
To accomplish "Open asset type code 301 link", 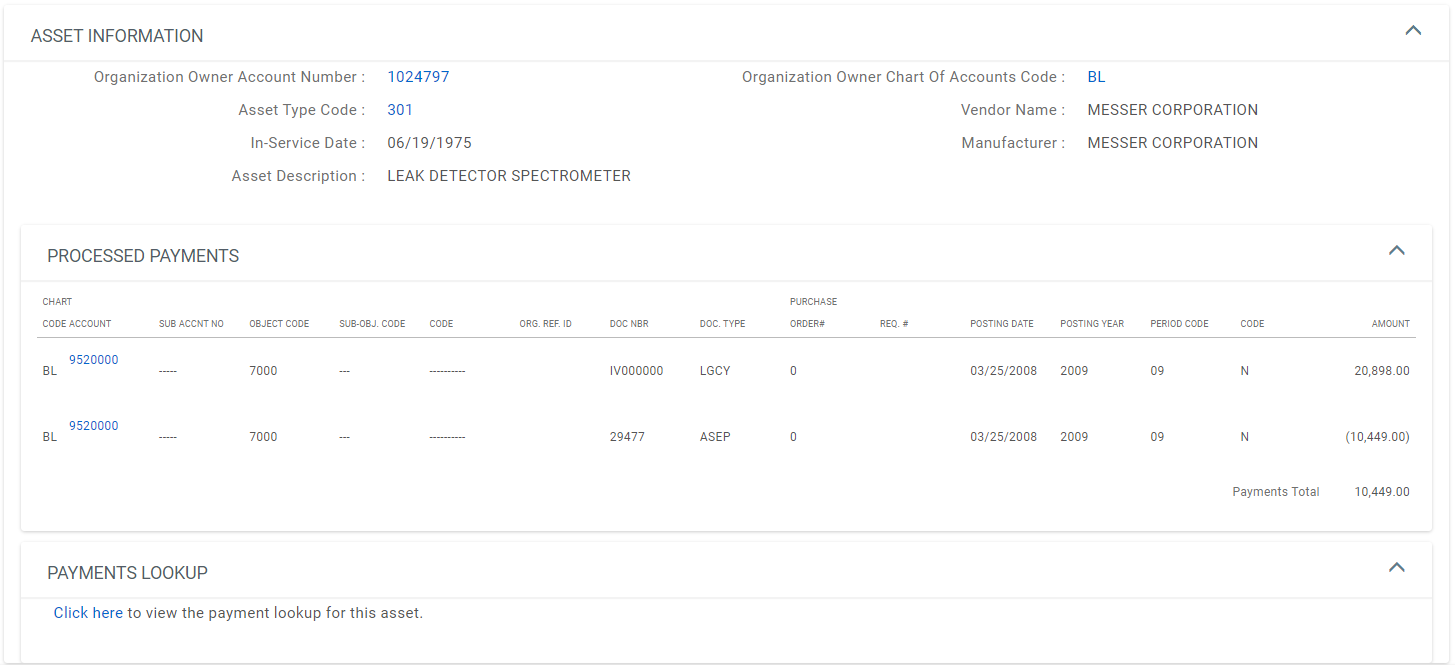I will pyautogui.click(x=400, y=110).
